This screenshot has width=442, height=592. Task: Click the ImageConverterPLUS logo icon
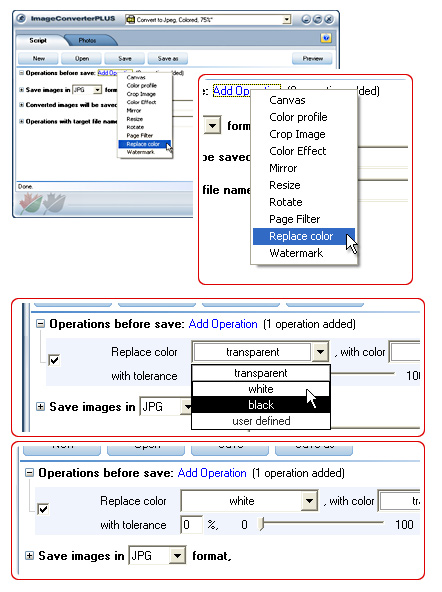(21, 18)
